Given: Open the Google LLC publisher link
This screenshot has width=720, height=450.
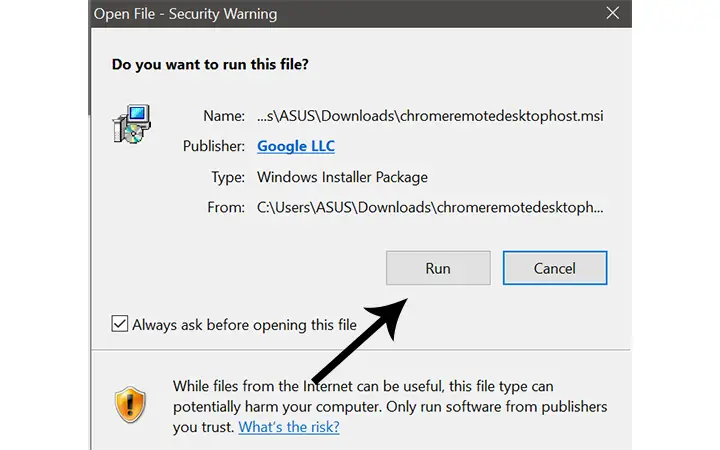Looking at the screenshot, I should point(296,146).
